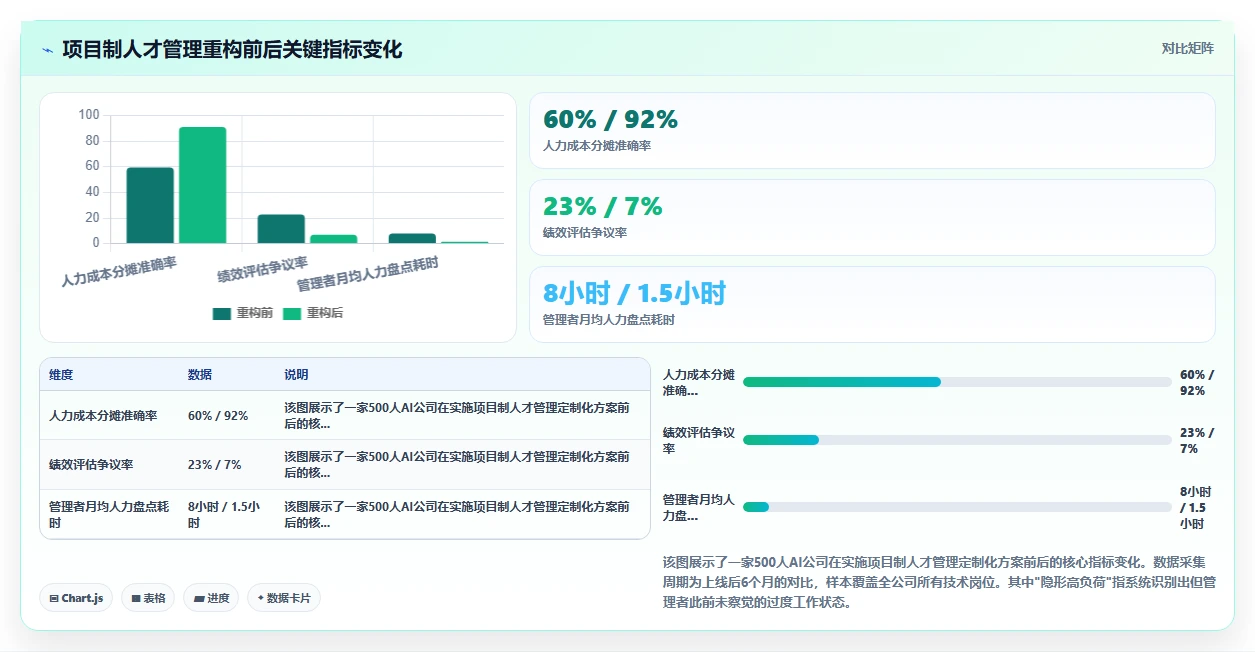Toggle the 重构前 legend swatch

pyautogui.click(x=222, y=313)
